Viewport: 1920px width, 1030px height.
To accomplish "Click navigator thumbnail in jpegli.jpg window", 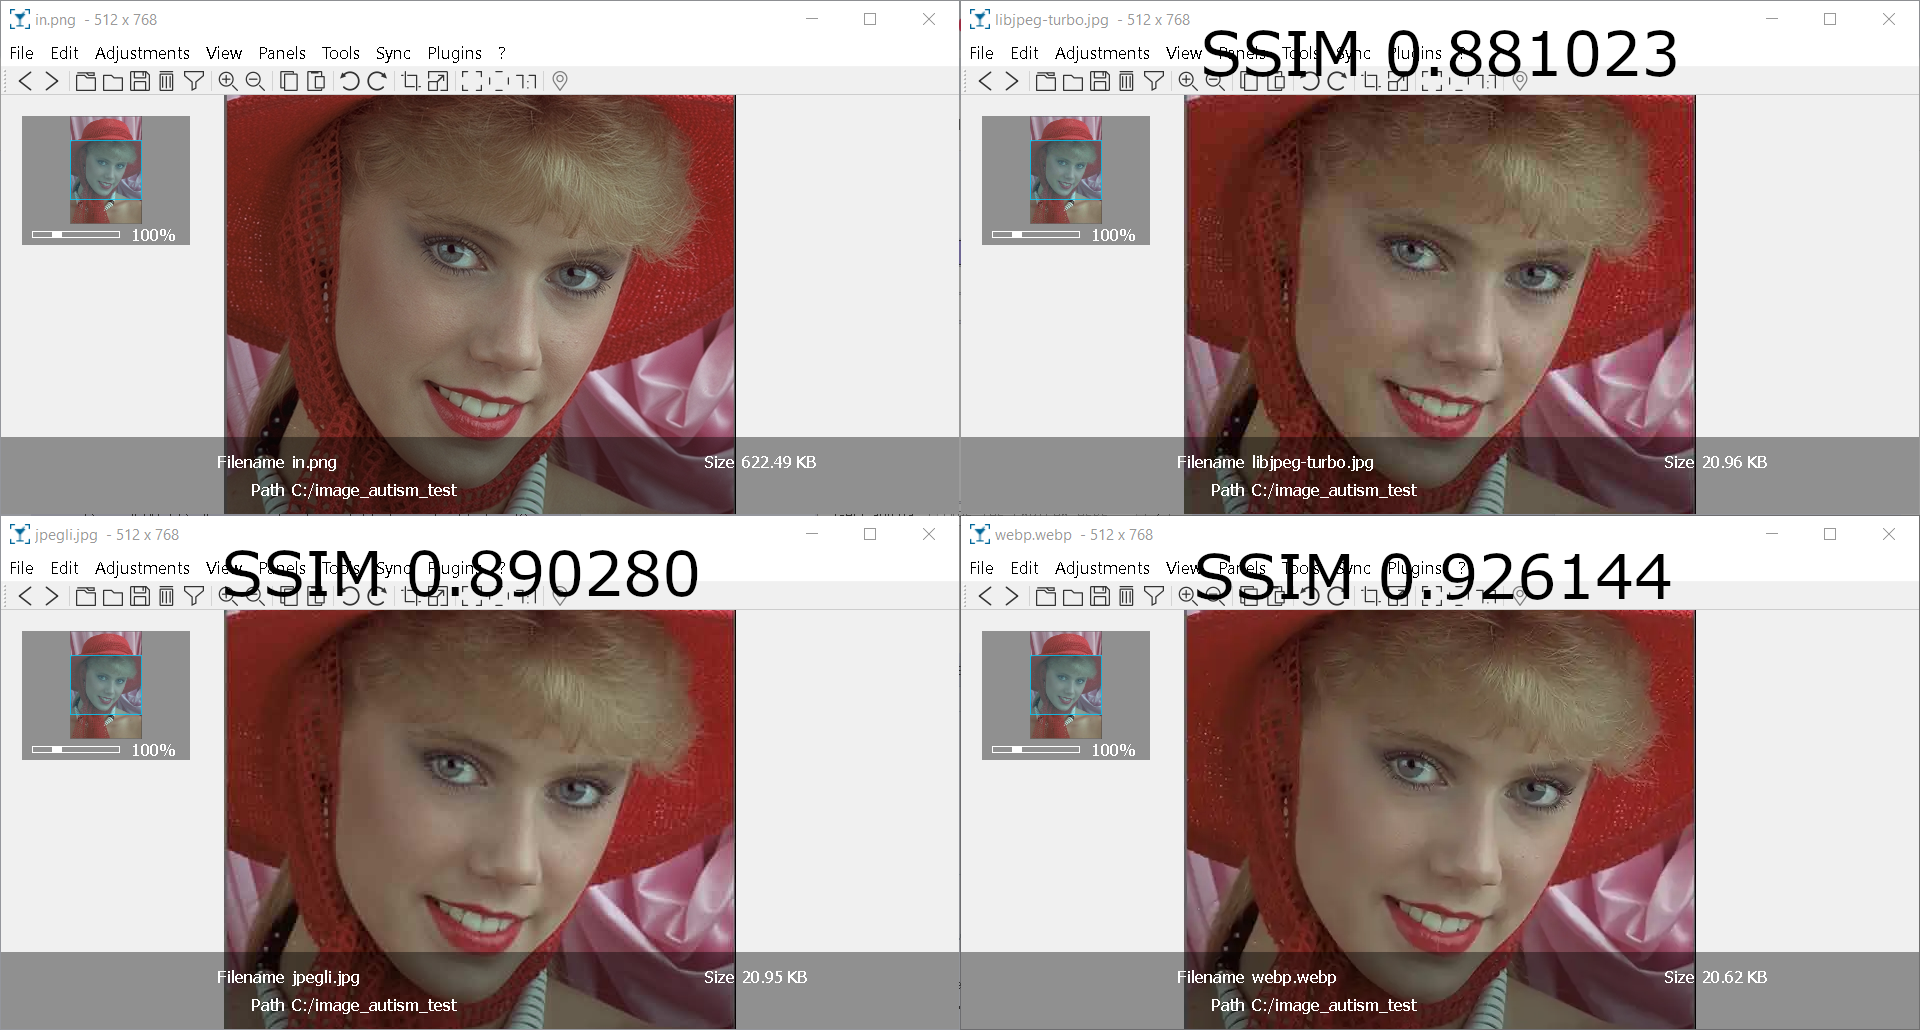I will tap(106, 685).
